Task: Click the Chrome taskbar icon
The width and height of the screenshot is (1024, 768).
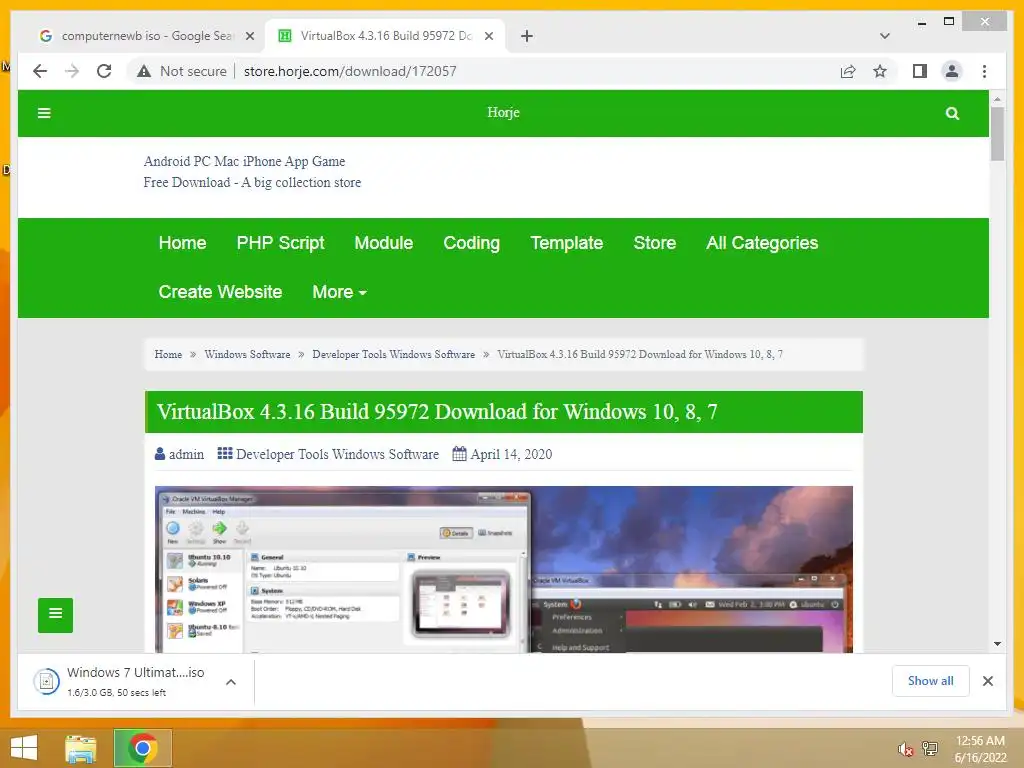Action: 142,748
